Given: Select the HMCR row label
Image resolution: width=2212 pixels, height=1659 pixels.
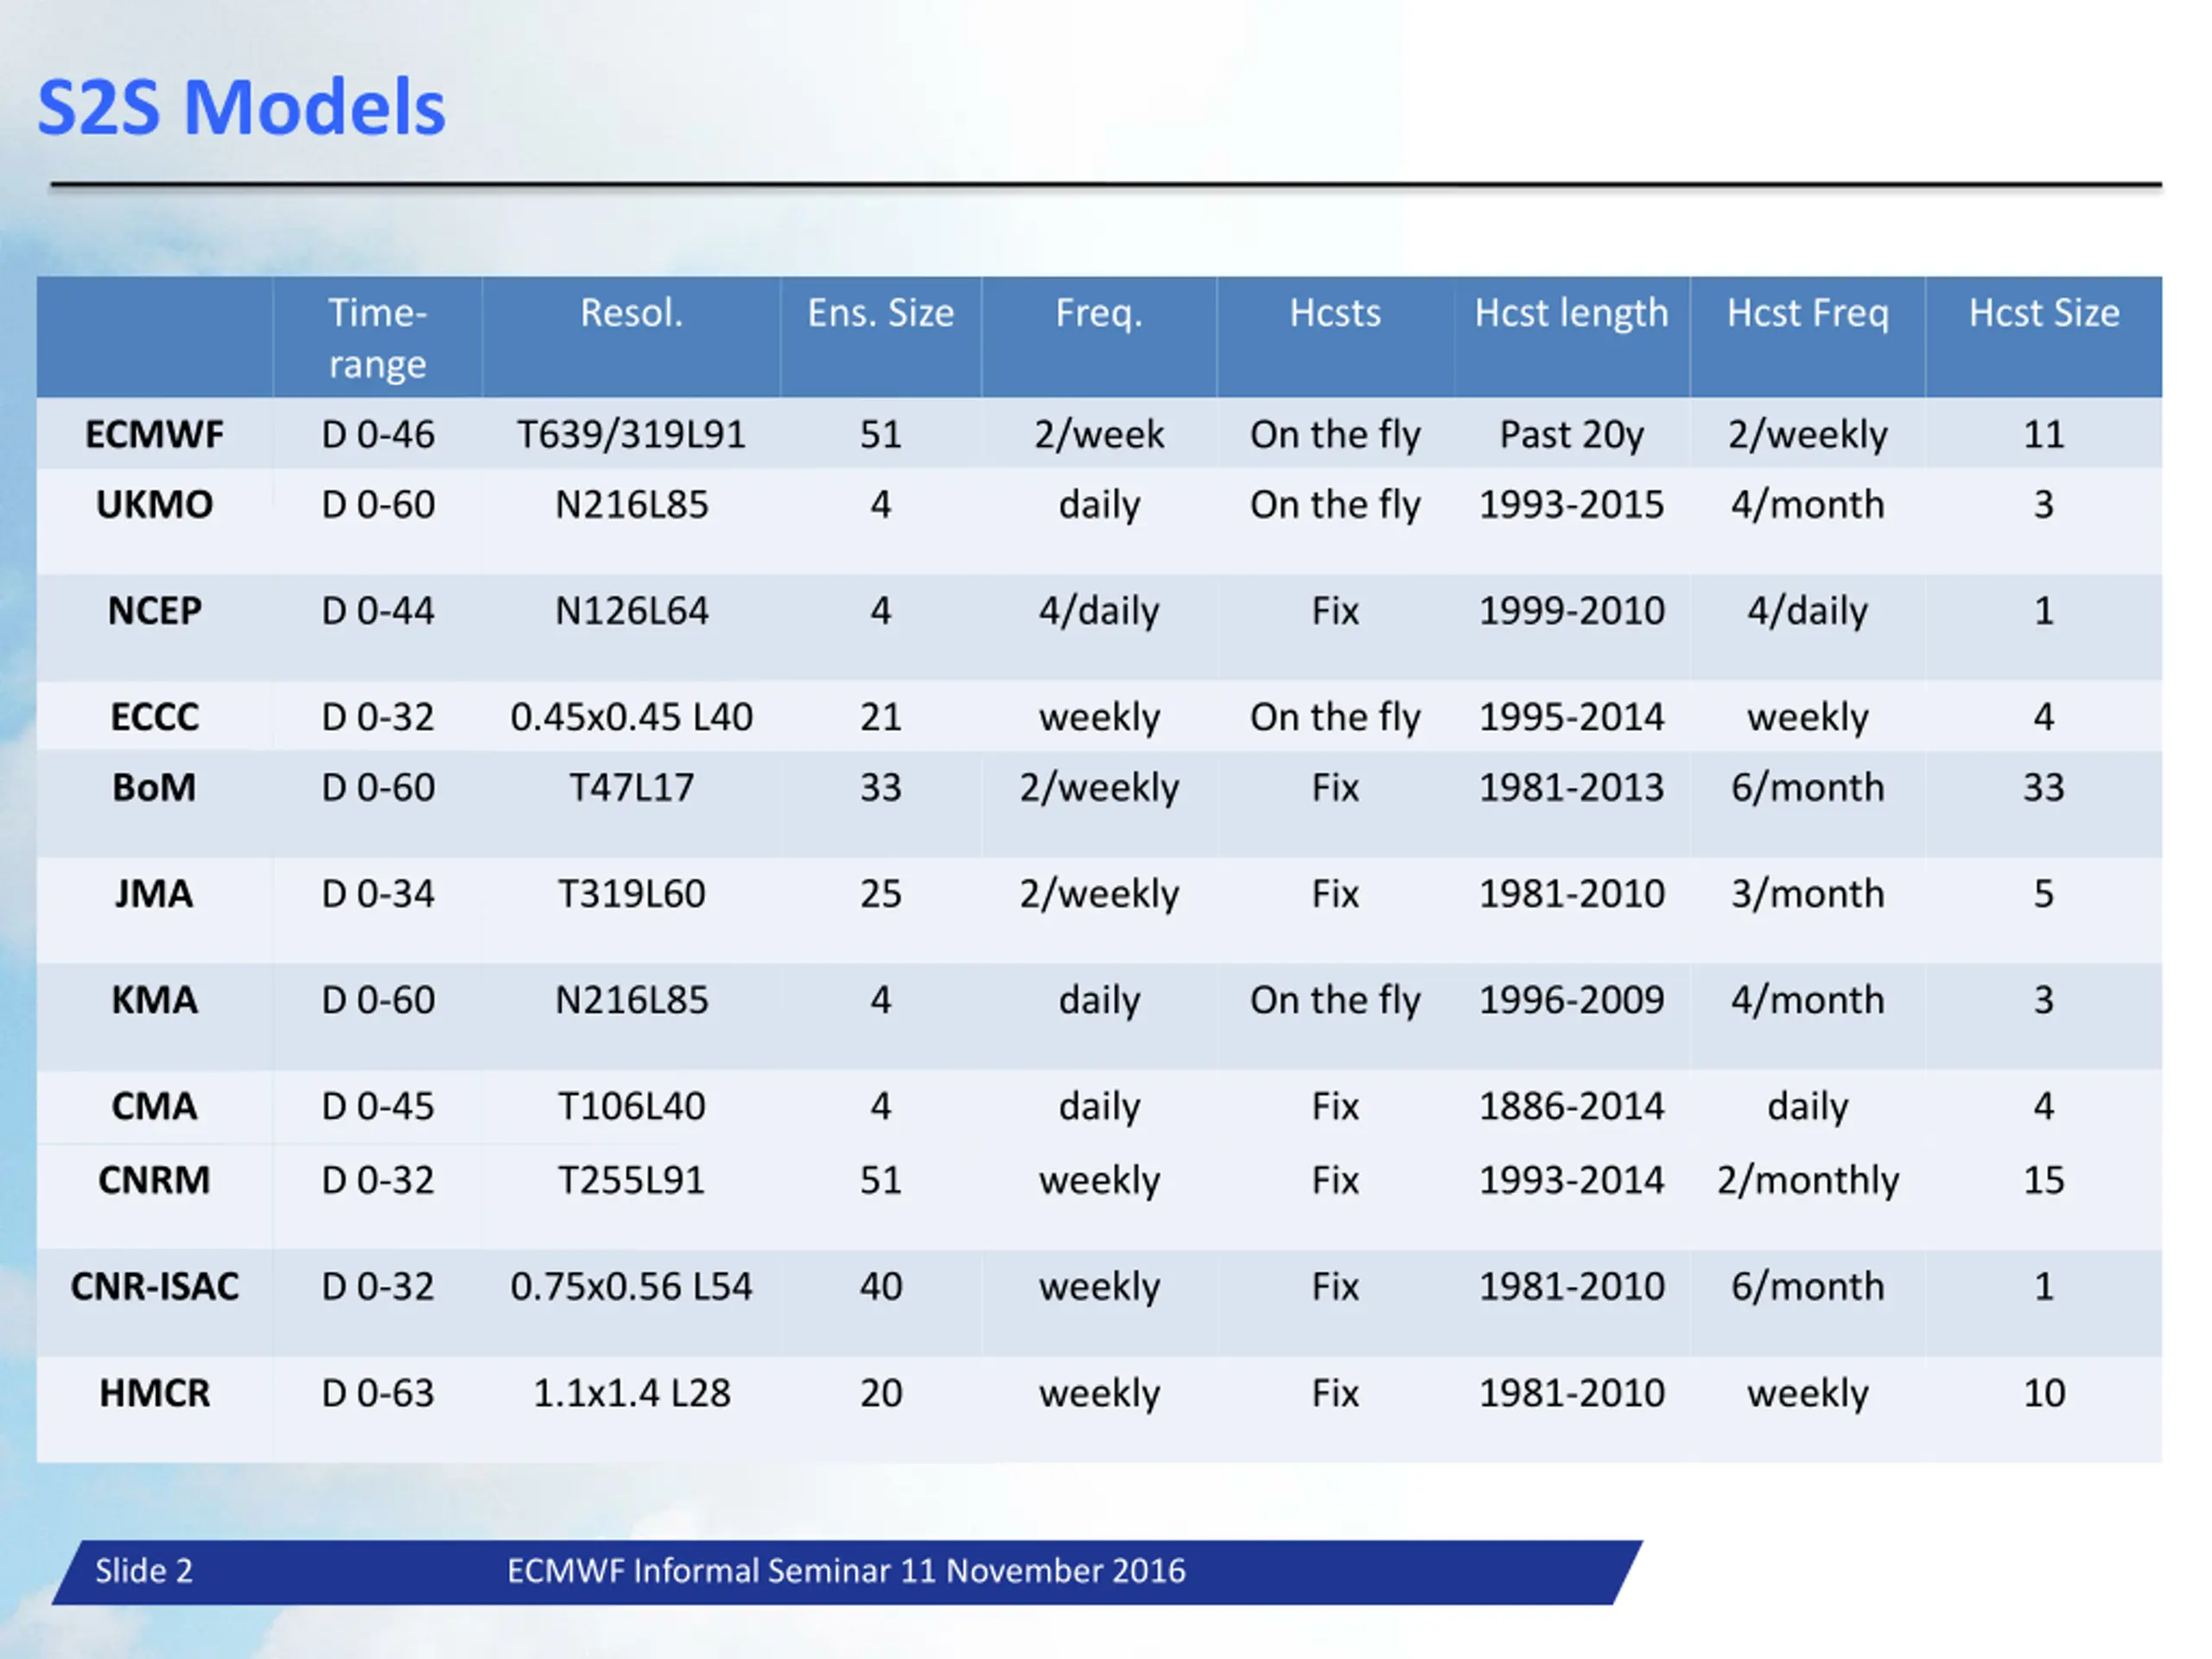Looking at the screenshot, I should [155, 1393].
